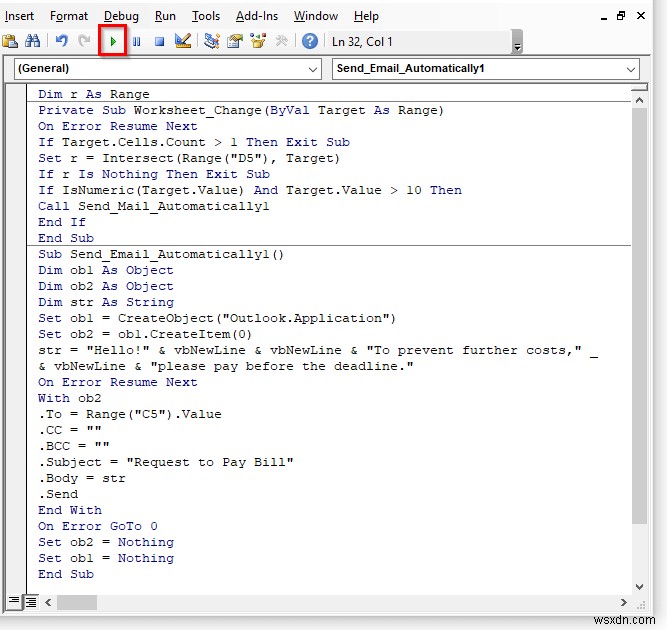Click the horizontal scrollbar left arrow
This screenshot has width=667, height=630.
pos(48,602)
